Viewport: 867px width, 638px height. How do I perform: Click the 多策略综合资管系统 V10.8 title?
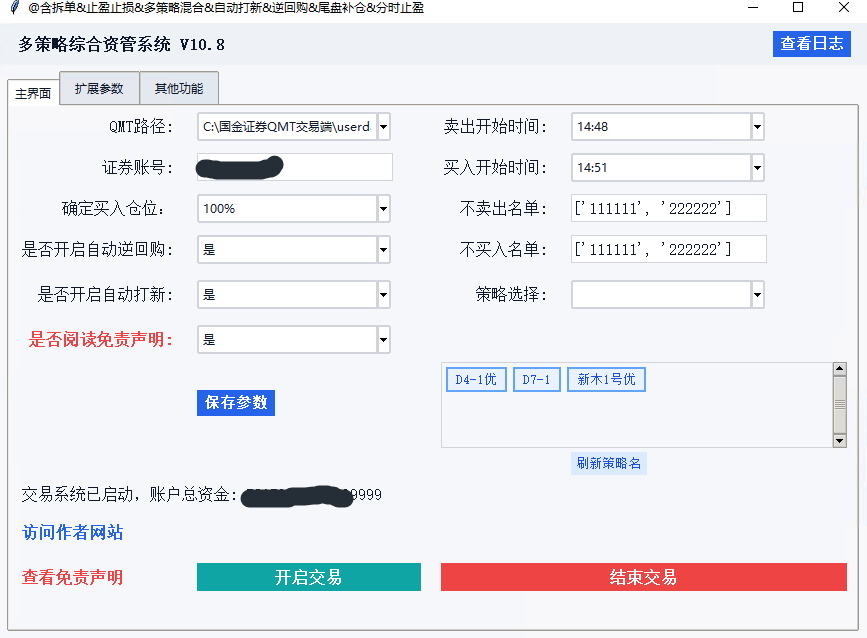click(x=122, y=44)
